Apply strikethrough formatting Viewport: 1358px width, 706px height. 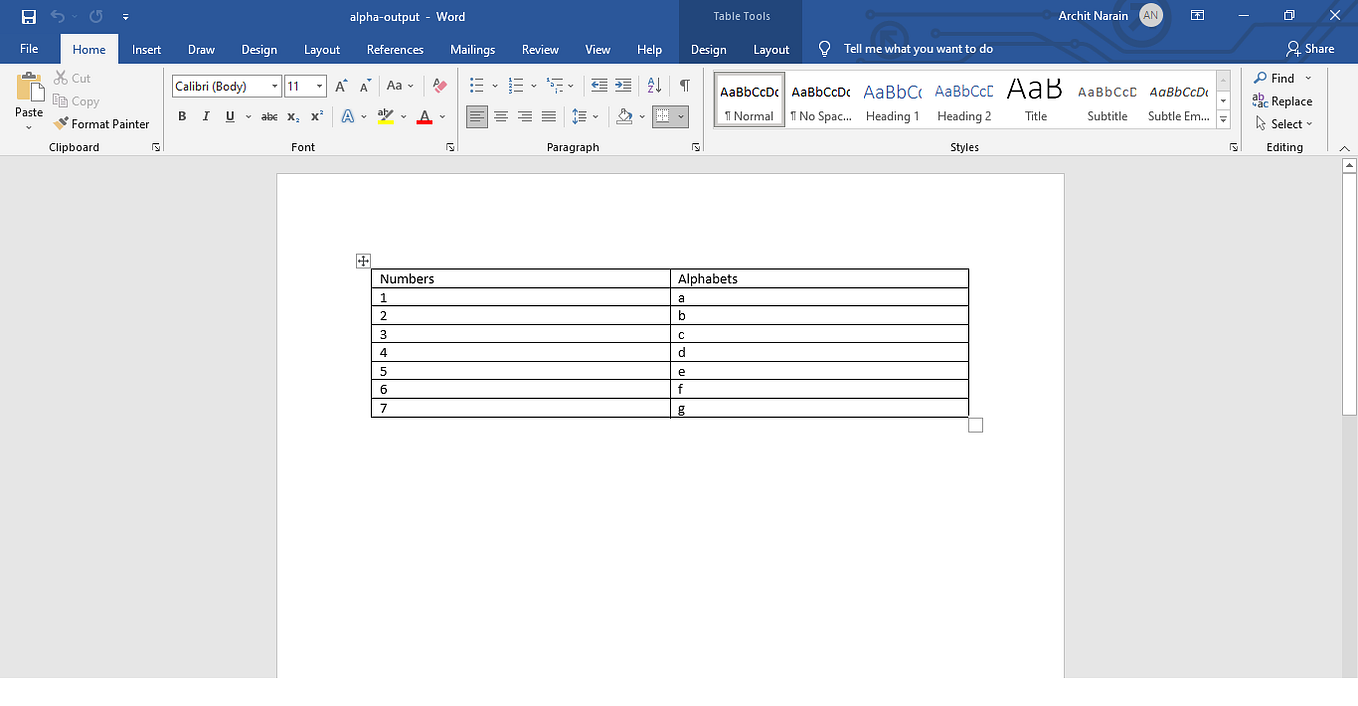point(268,116)
